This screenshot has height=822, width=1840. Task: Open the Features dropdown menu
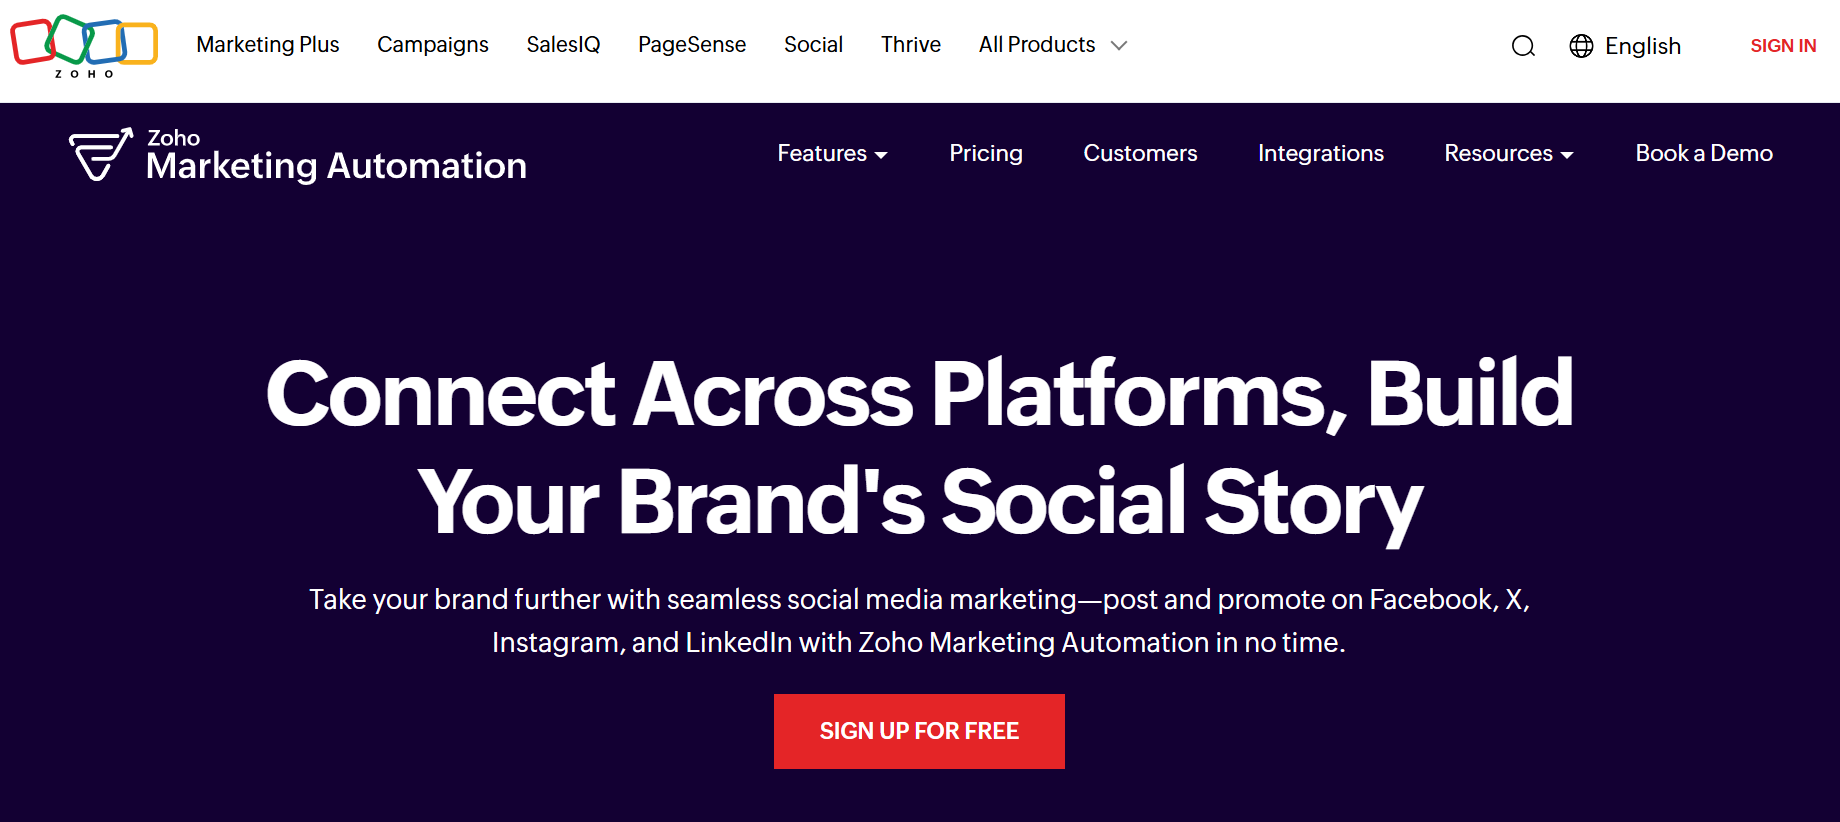[832, 153]
